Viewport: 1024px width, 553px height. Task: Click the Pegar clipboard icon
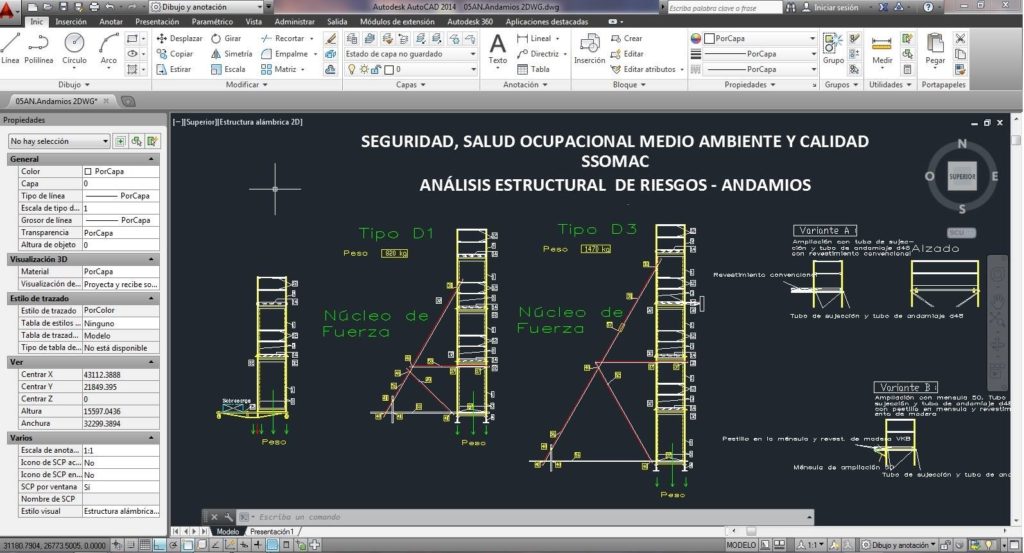point(935,47)
